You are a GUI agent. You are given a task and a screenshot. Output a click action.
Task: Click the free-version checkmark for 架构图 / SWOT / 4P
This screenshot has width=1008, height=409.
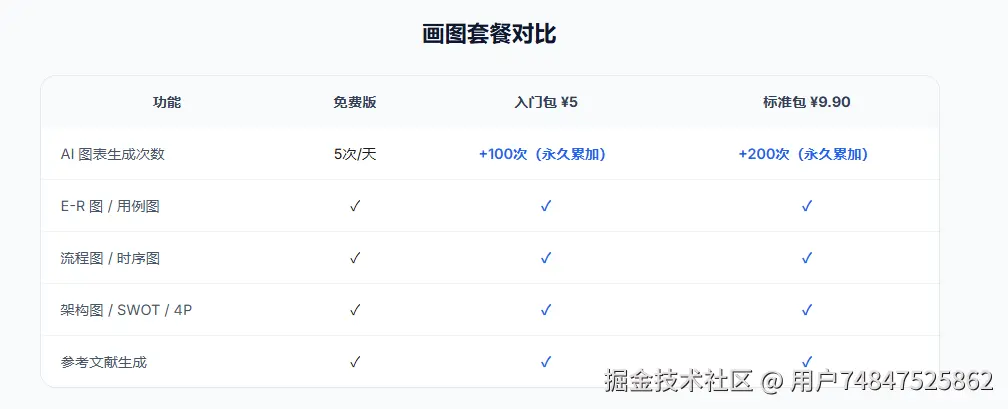click(355, 310)
